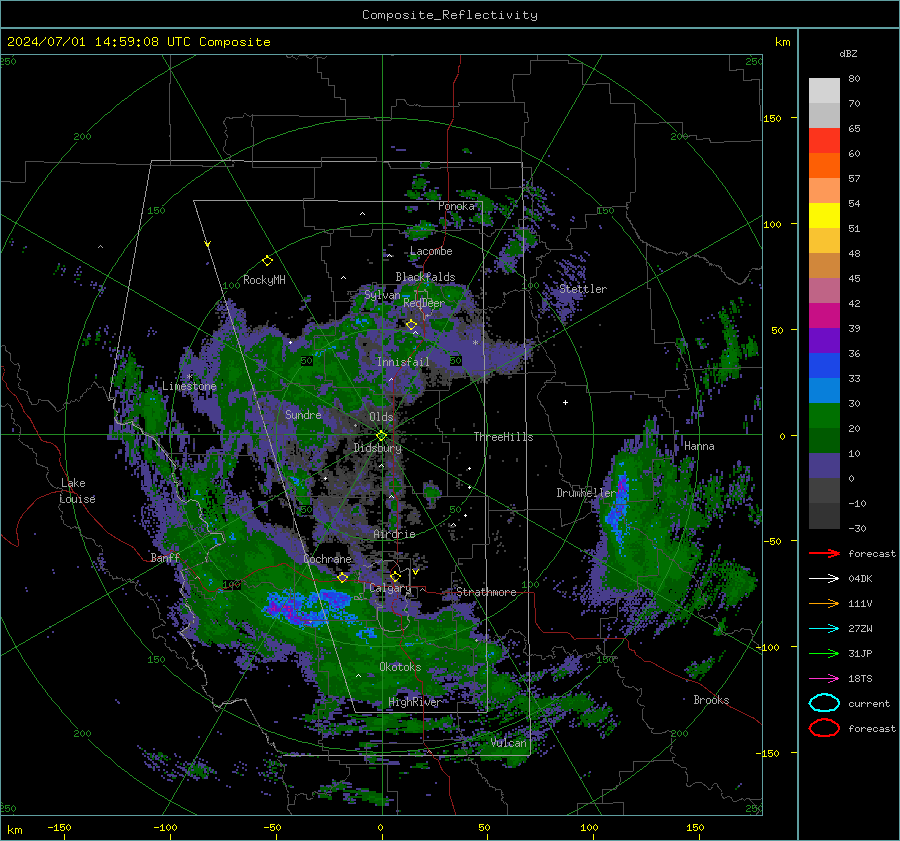Choose the dark green 20–10 dBZ swatch
This screenshot has height=841, width=900.
coord(824,440)
